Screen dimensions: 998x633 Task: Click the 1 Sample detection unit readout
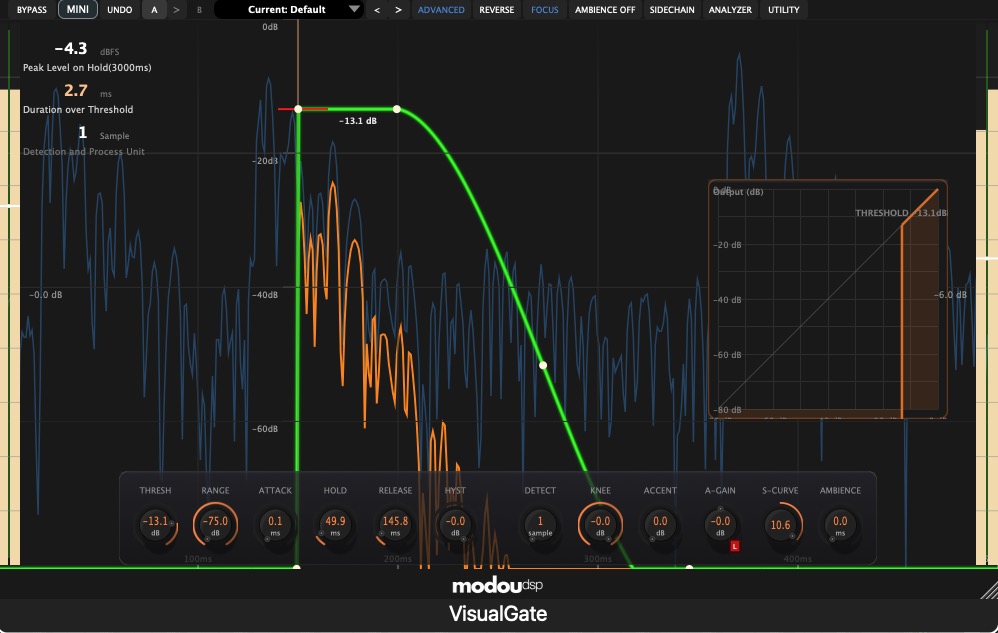tap(82, 132)
